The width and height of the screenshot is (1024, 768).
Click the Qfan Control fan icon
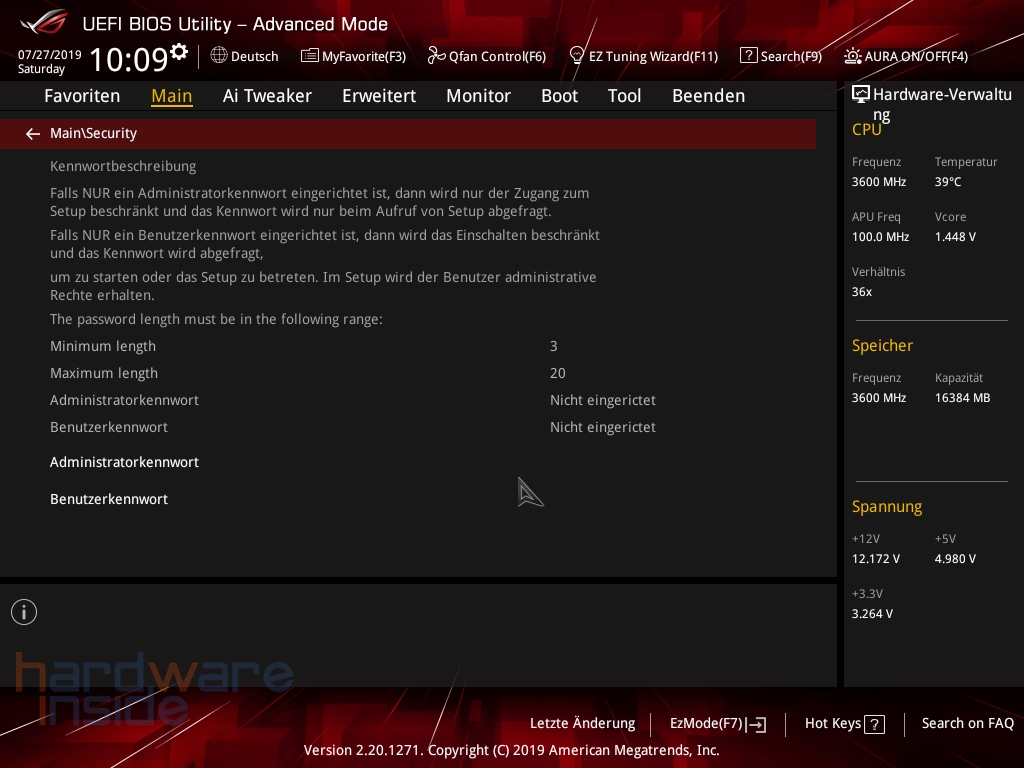pyautogui.click(x=436, y=56)
